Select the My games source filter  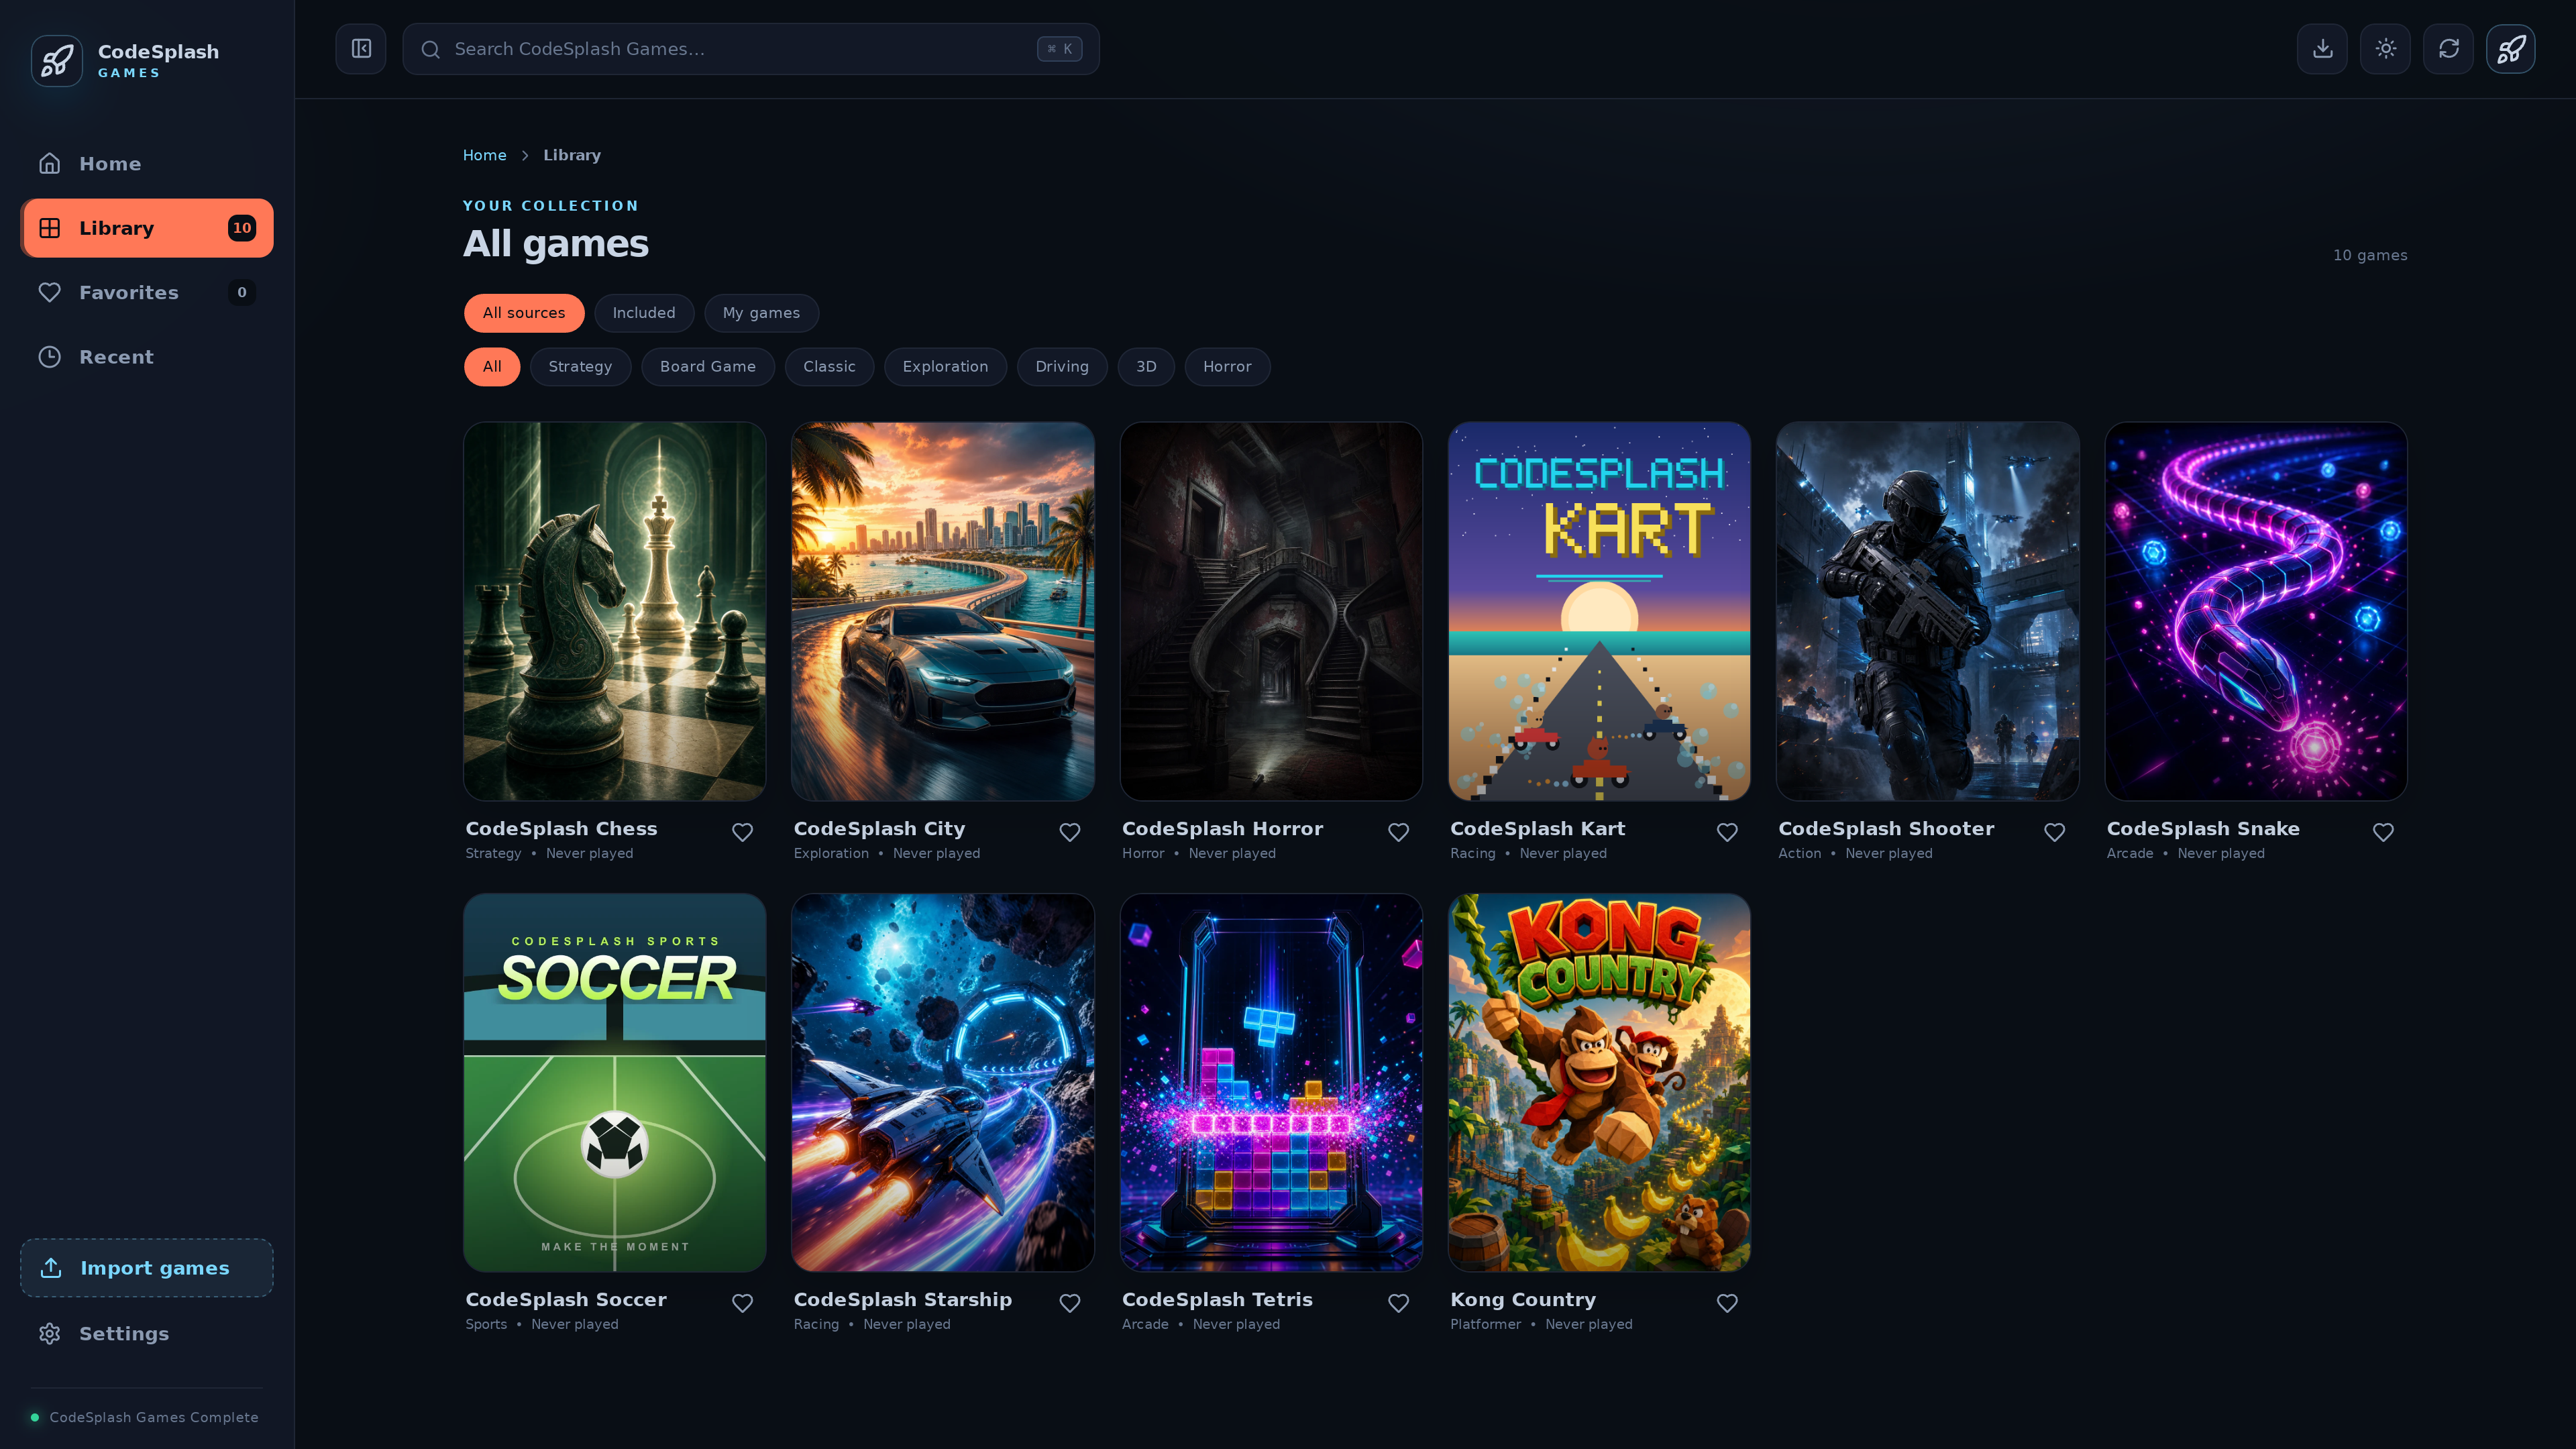click(761, 313)
